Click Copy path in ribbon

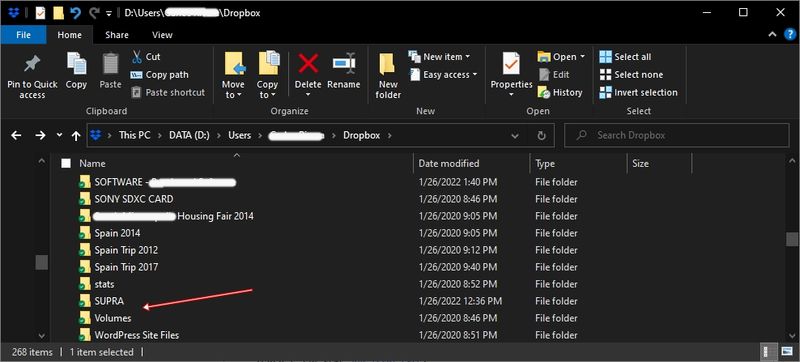(159, 74)
